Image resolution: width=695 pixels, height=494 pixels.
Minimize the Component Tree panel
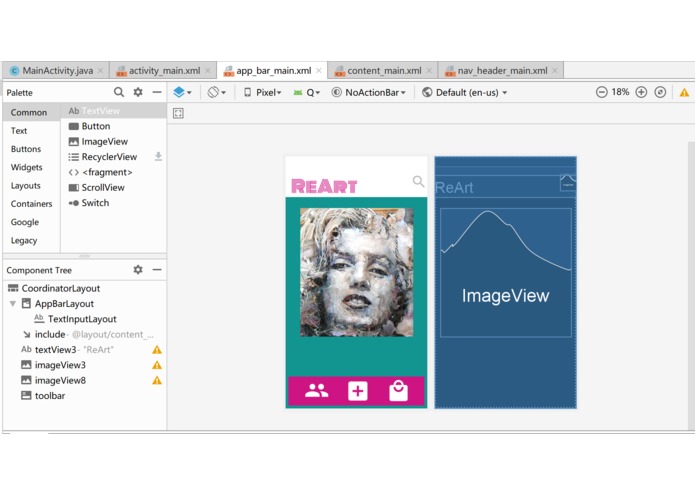(x=157, y=269)
